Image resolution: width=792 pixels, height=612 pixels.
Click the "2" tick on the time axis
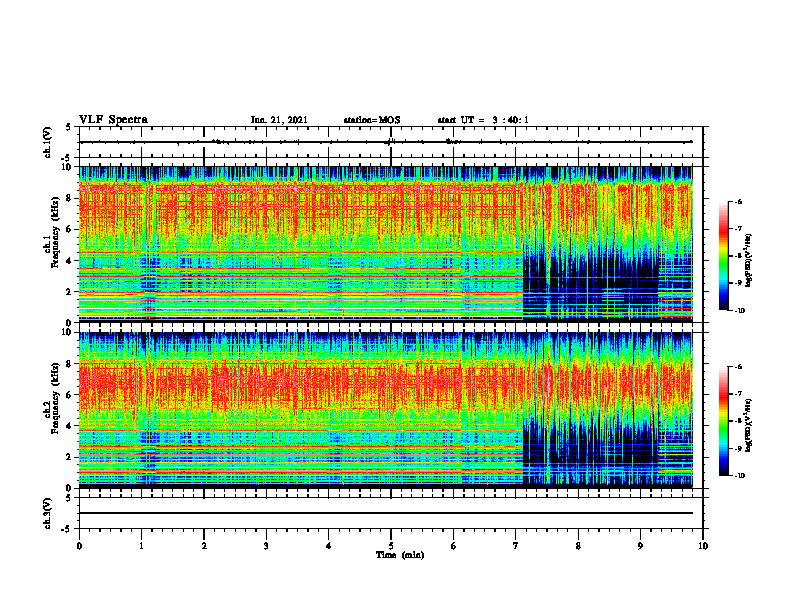pyautogui.click(x=204, y=546)
